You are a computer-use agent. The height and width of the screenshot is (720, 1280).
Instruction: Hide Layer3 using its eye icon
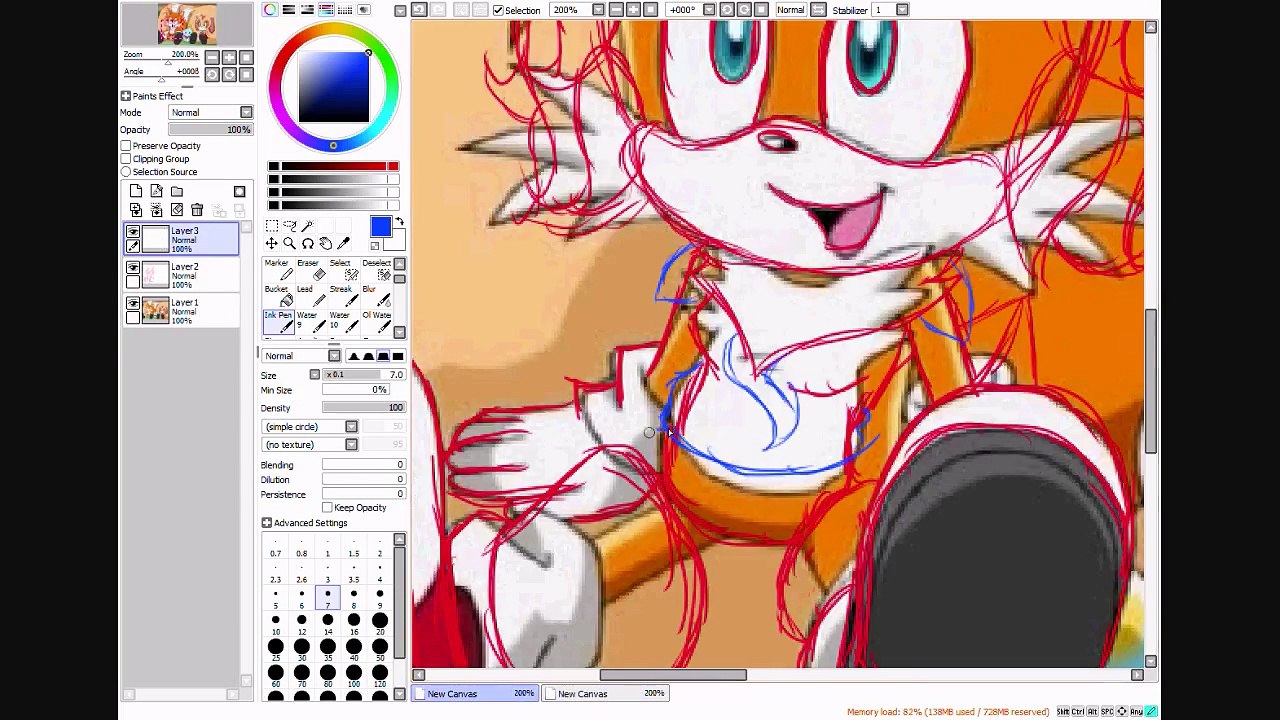[133, 232]
